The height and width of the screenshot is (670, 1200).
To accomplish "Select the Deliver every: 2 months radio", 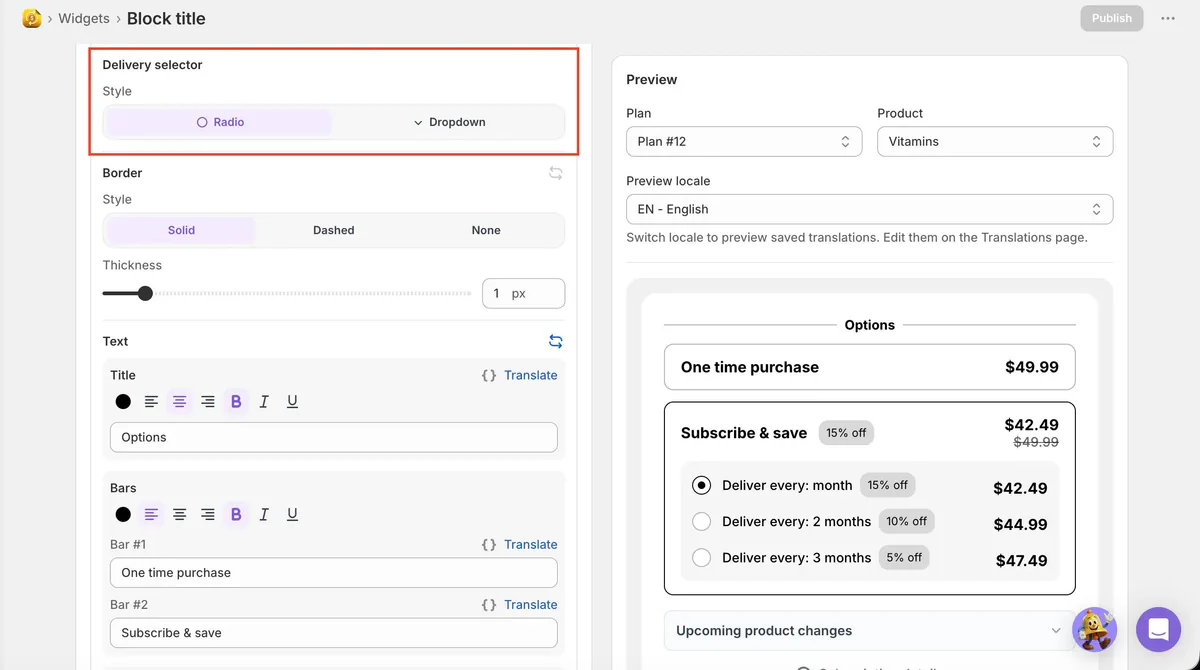I will [702, 521].
